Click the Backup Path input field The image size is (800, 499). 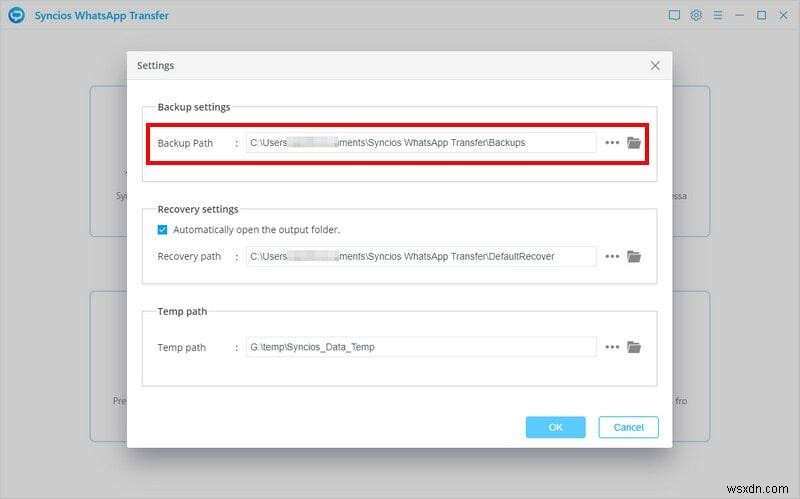tap(421, 143)
